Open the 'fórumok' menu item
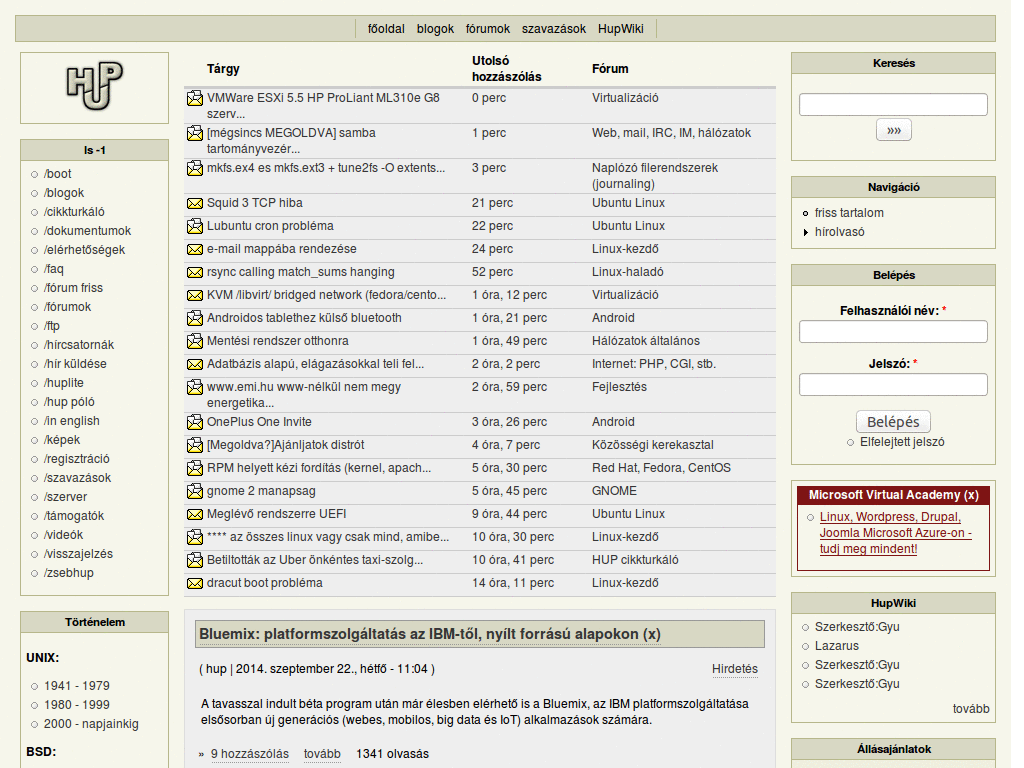Viewport: 1024px width, 768px height. [x=487, y=28]
